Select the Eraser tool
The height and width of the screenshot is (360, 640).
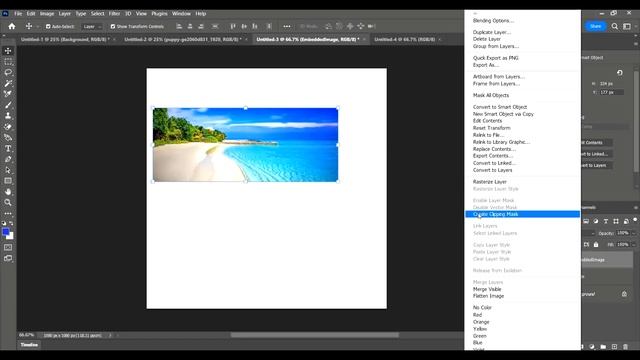8,127
